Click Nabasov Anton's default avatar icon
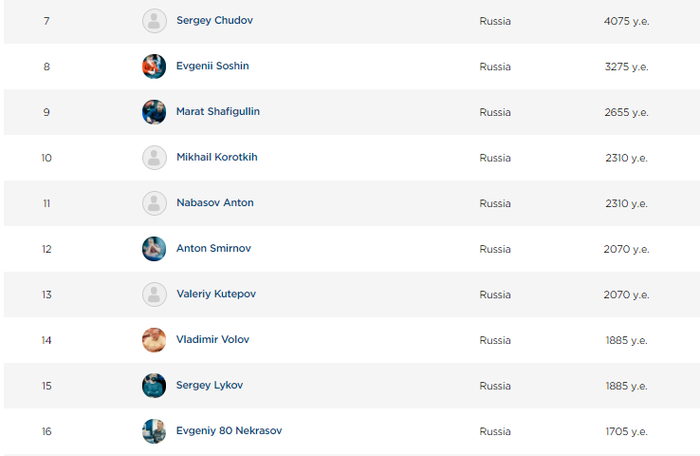This screenshot has height=456, width=700. pos(154,203)
